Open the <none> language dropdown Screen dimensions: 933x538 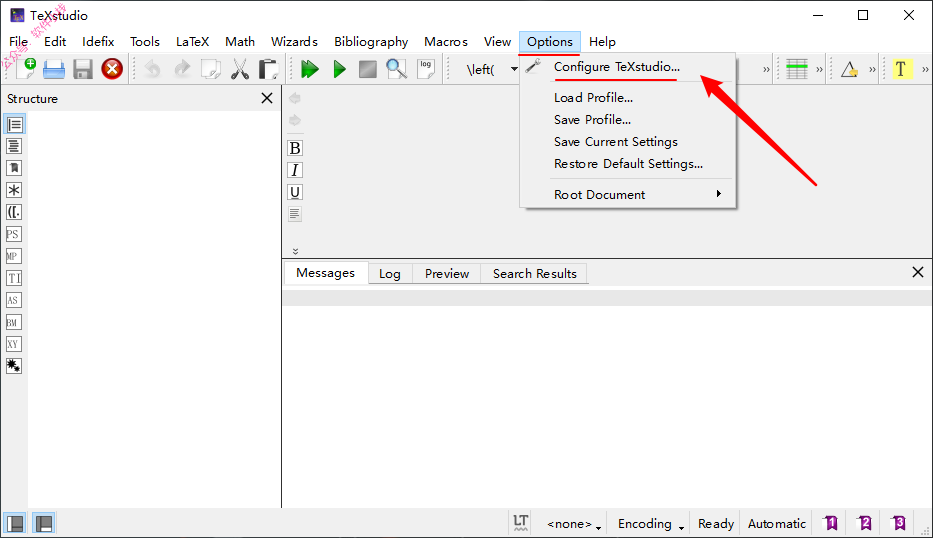(x=574, y=524)
